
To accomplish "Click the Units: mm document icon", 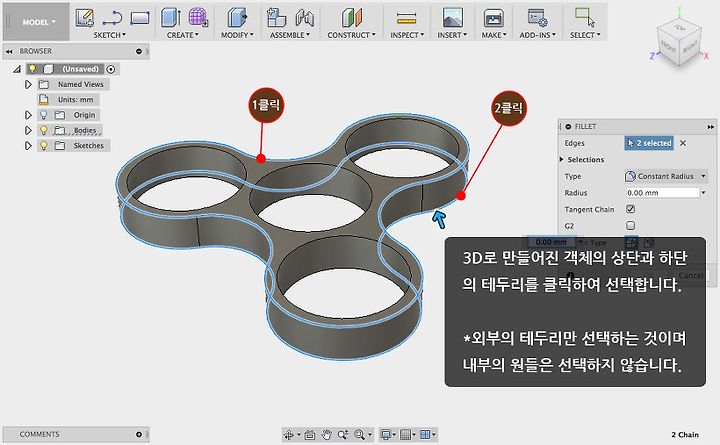I will tap(44, 100).
